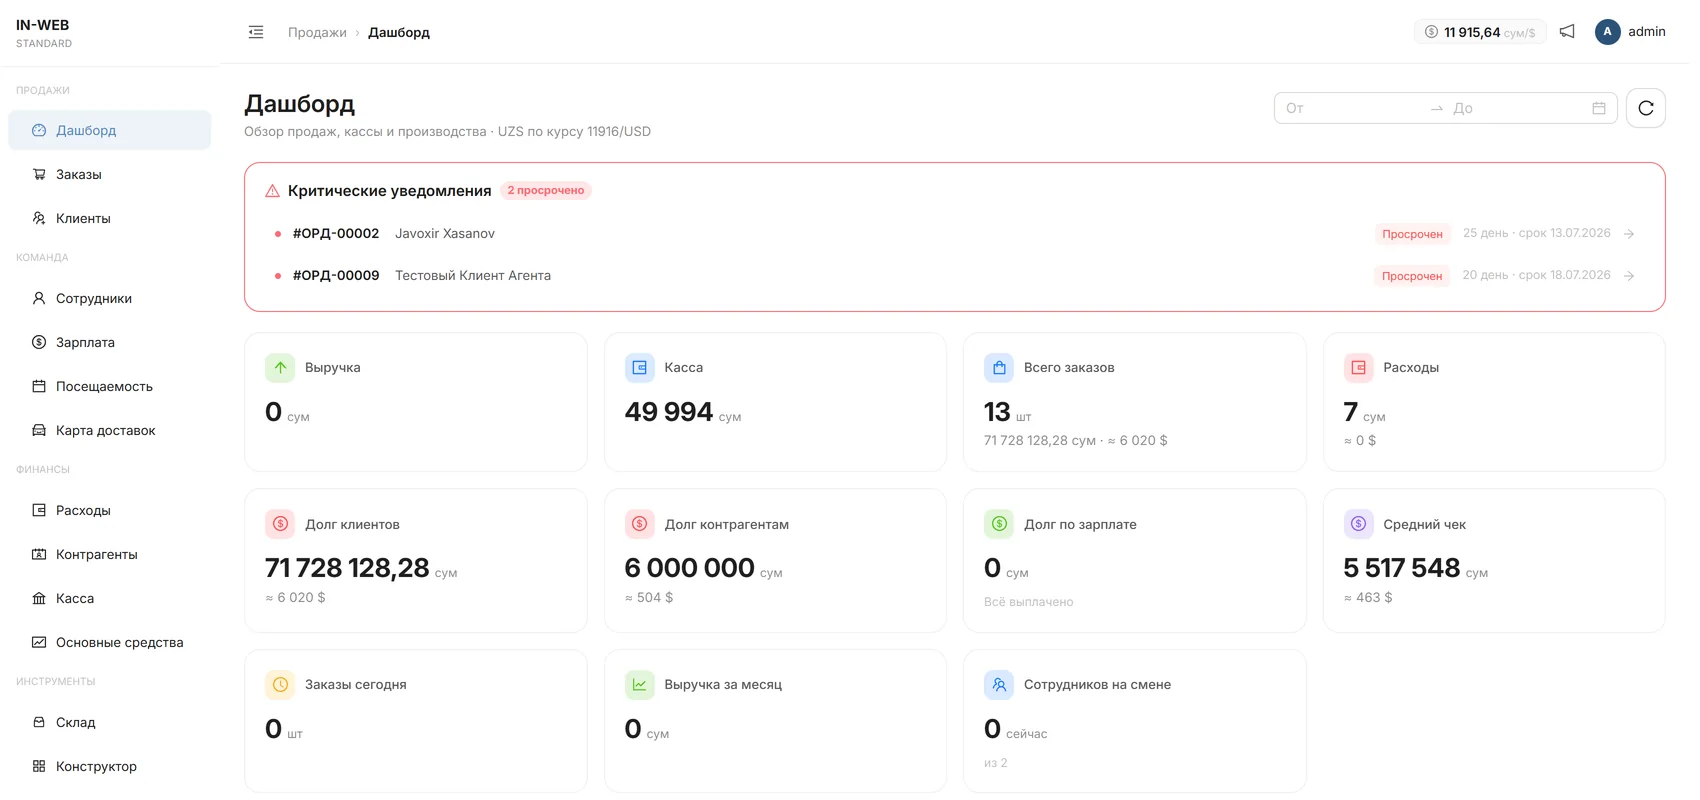Select Дашборд in the sidebar
Image resolution: width=1700 pixels, height=800 pixels.
click(x=109, y=130)
